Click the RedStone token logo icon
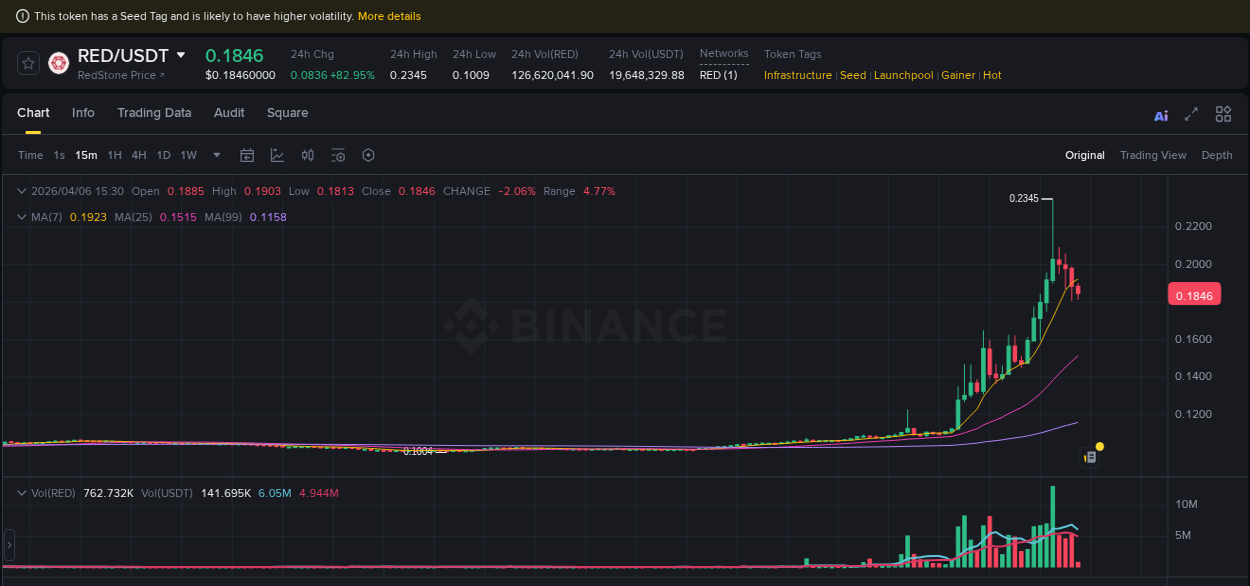This screenshot has width=1250, height=586. pyautogui.click(x=58, y=63)
